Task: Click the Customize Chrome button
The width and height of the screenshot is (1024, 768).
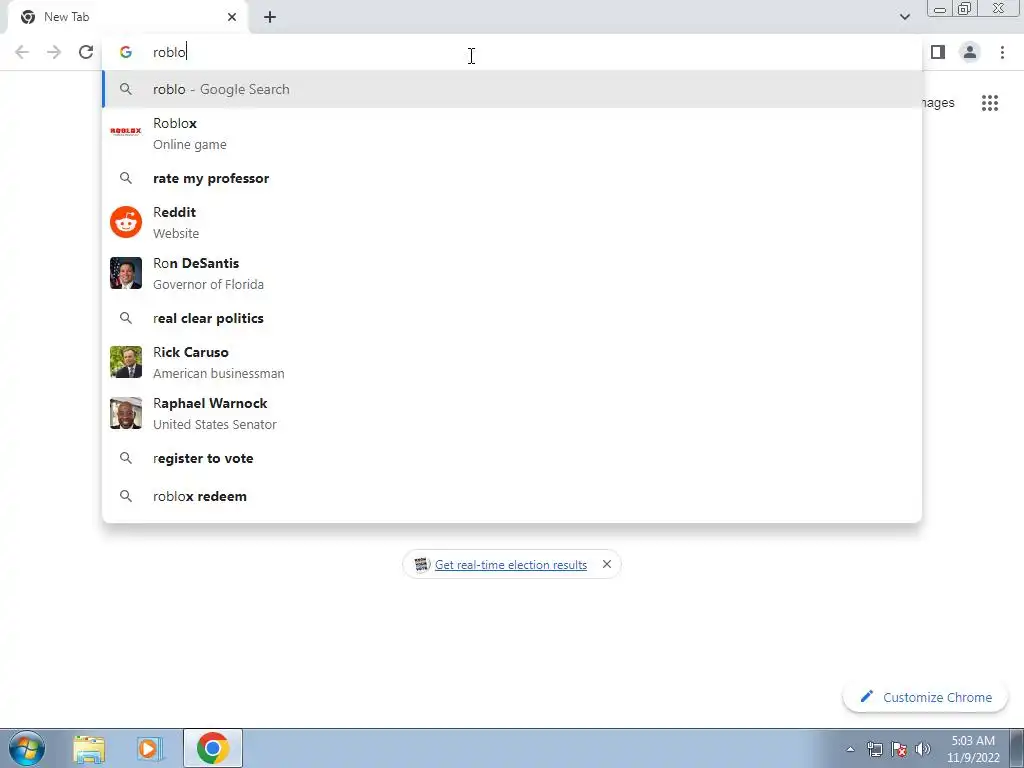Action: point(925,697)
